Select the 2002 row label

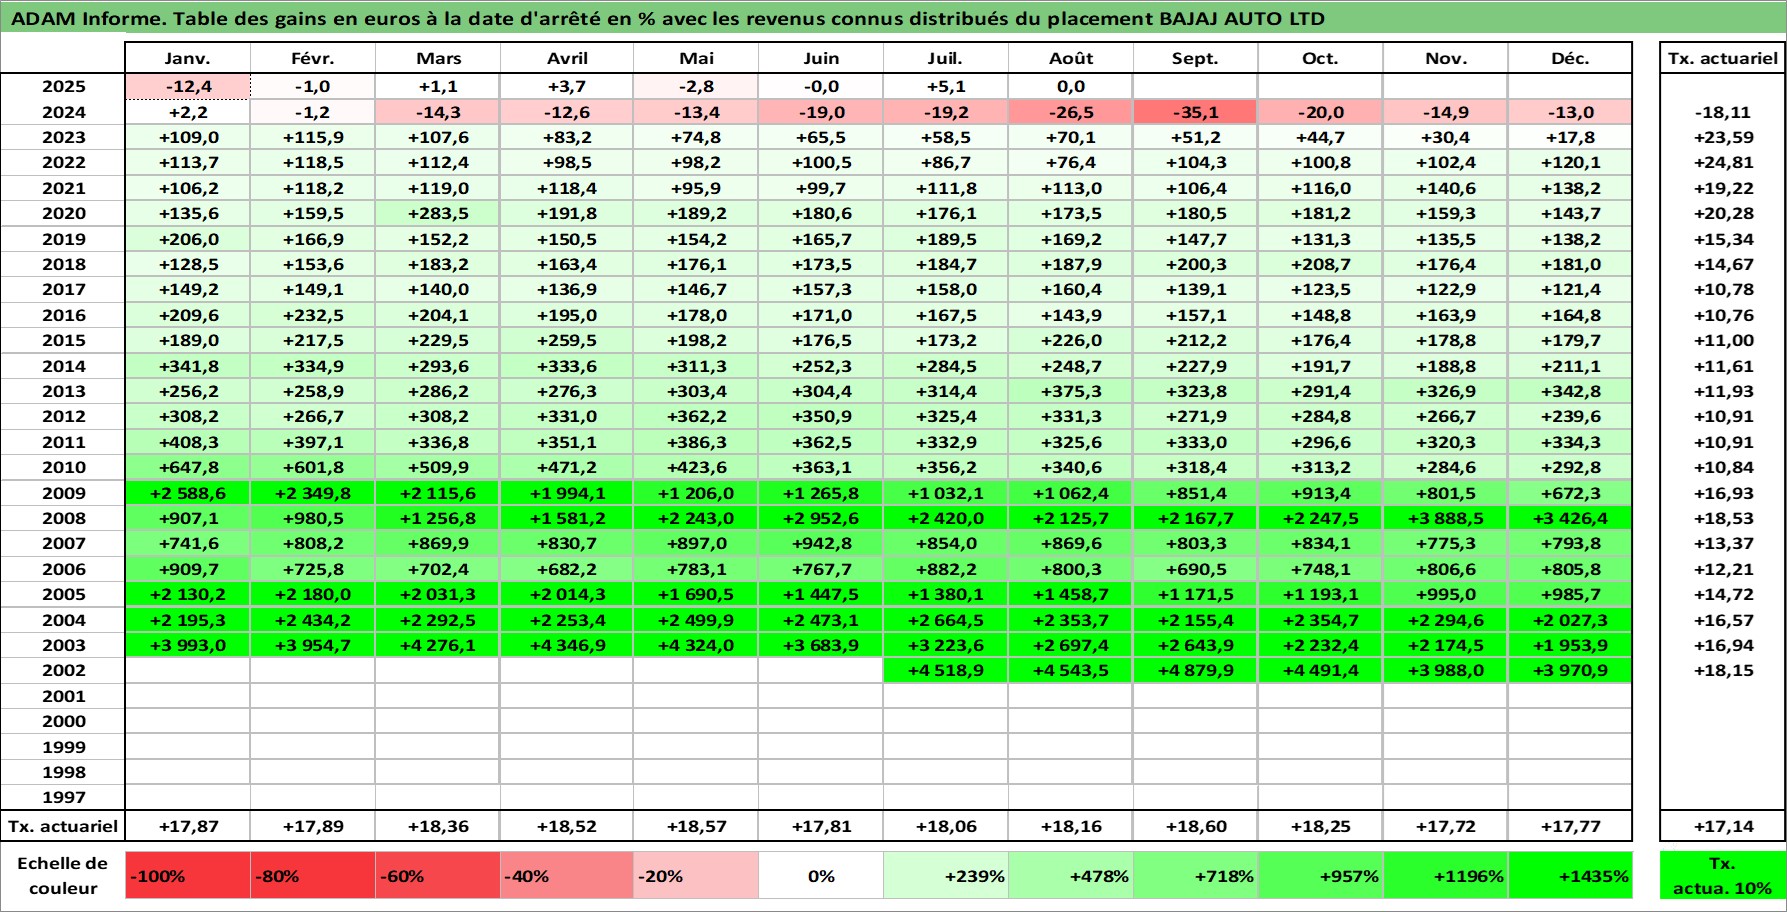click(63, 670)
